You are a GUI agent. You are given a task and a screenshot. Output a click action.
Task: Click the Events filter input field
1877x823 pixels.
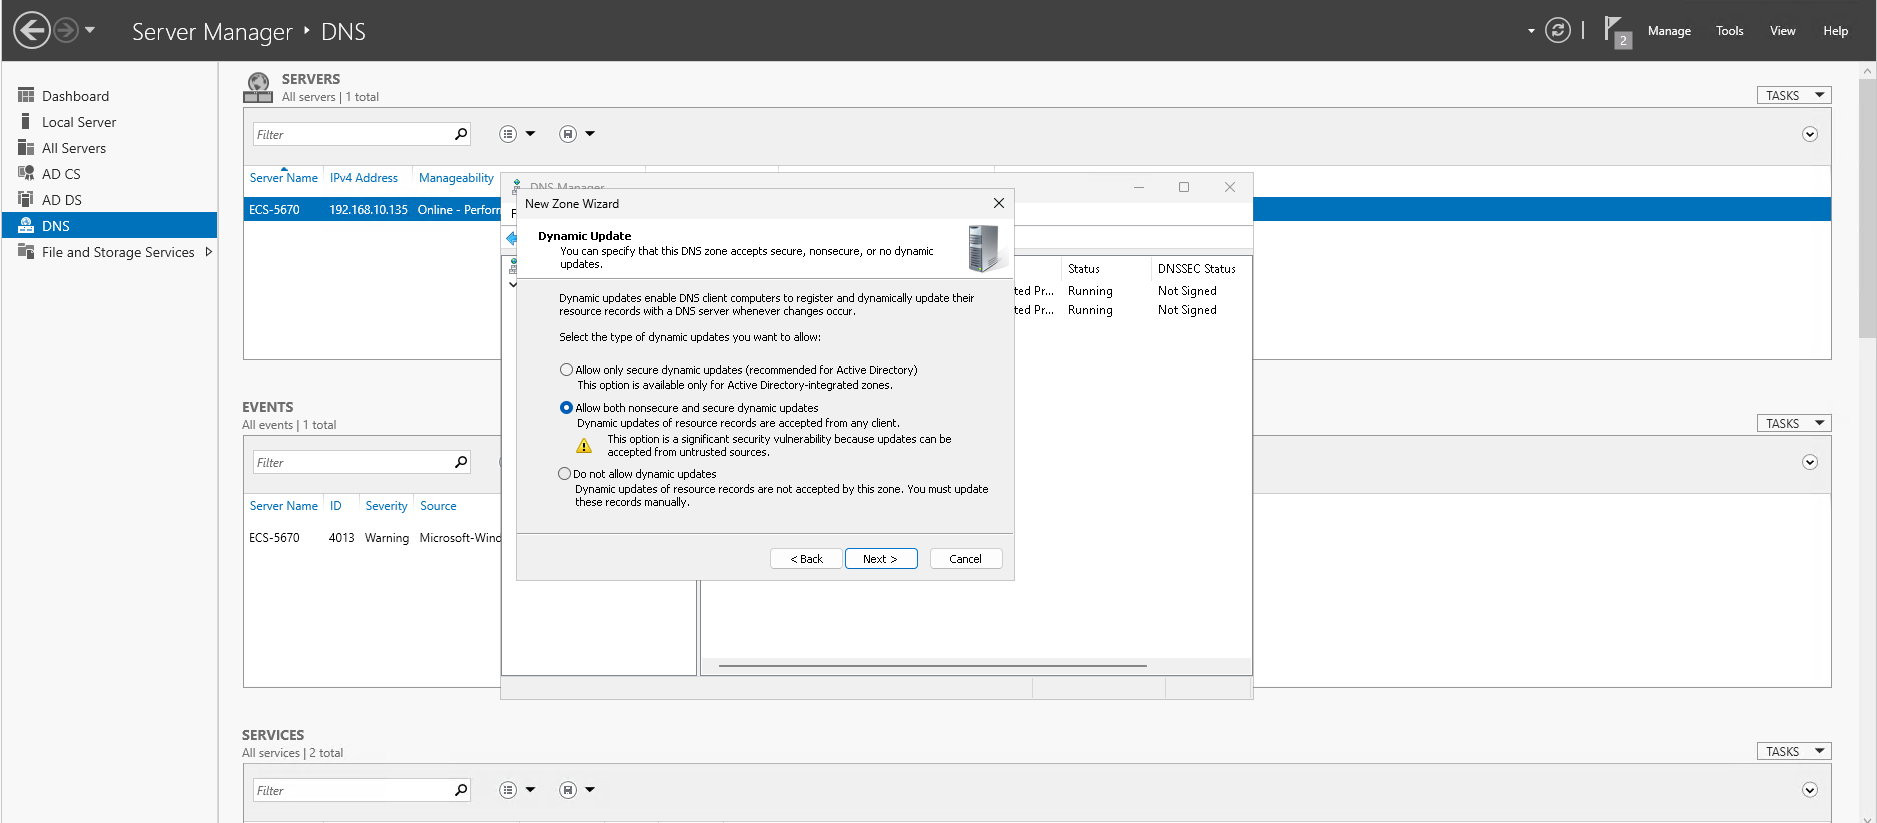352,462
